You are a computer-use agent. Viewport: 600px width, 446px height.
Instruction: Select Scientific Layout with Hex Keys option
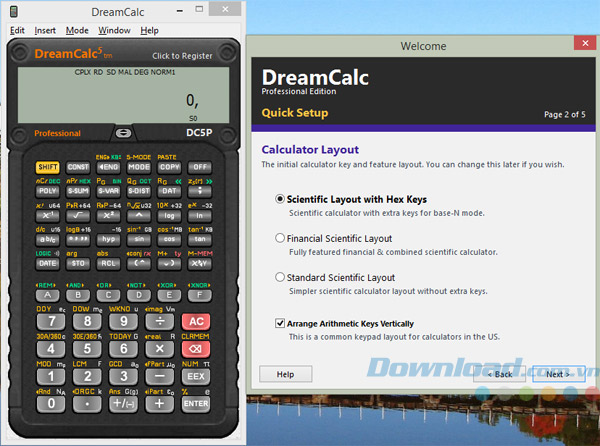[280, 199]
